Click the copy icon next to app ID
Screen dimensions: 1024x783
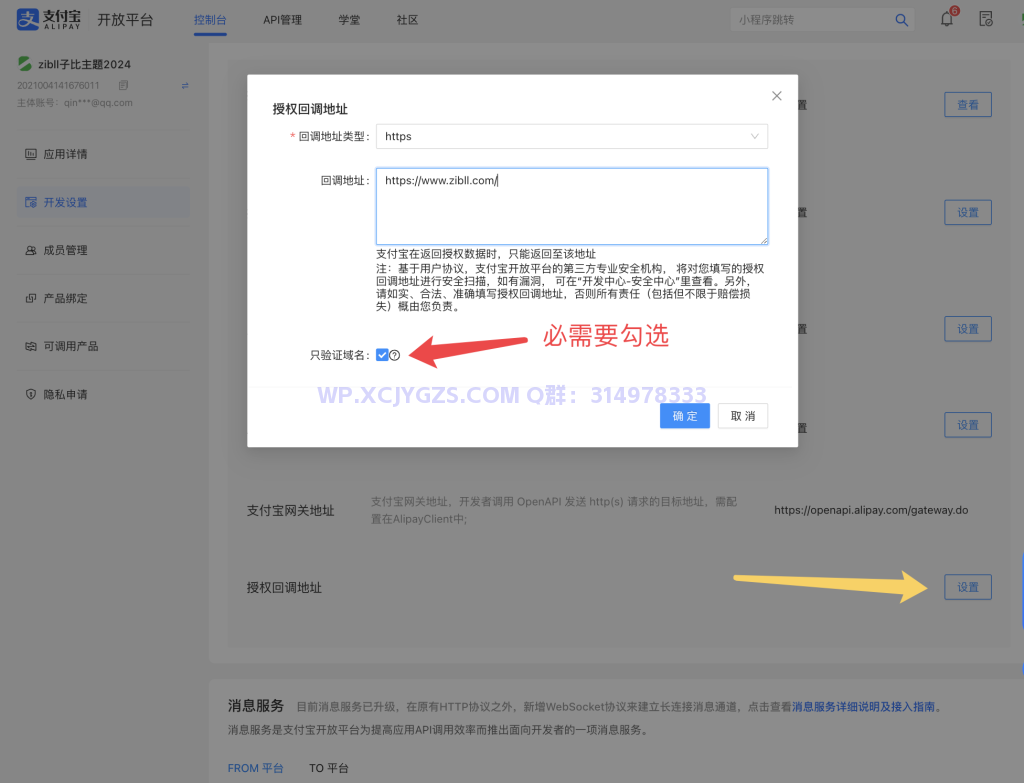(x=122, y=87)
